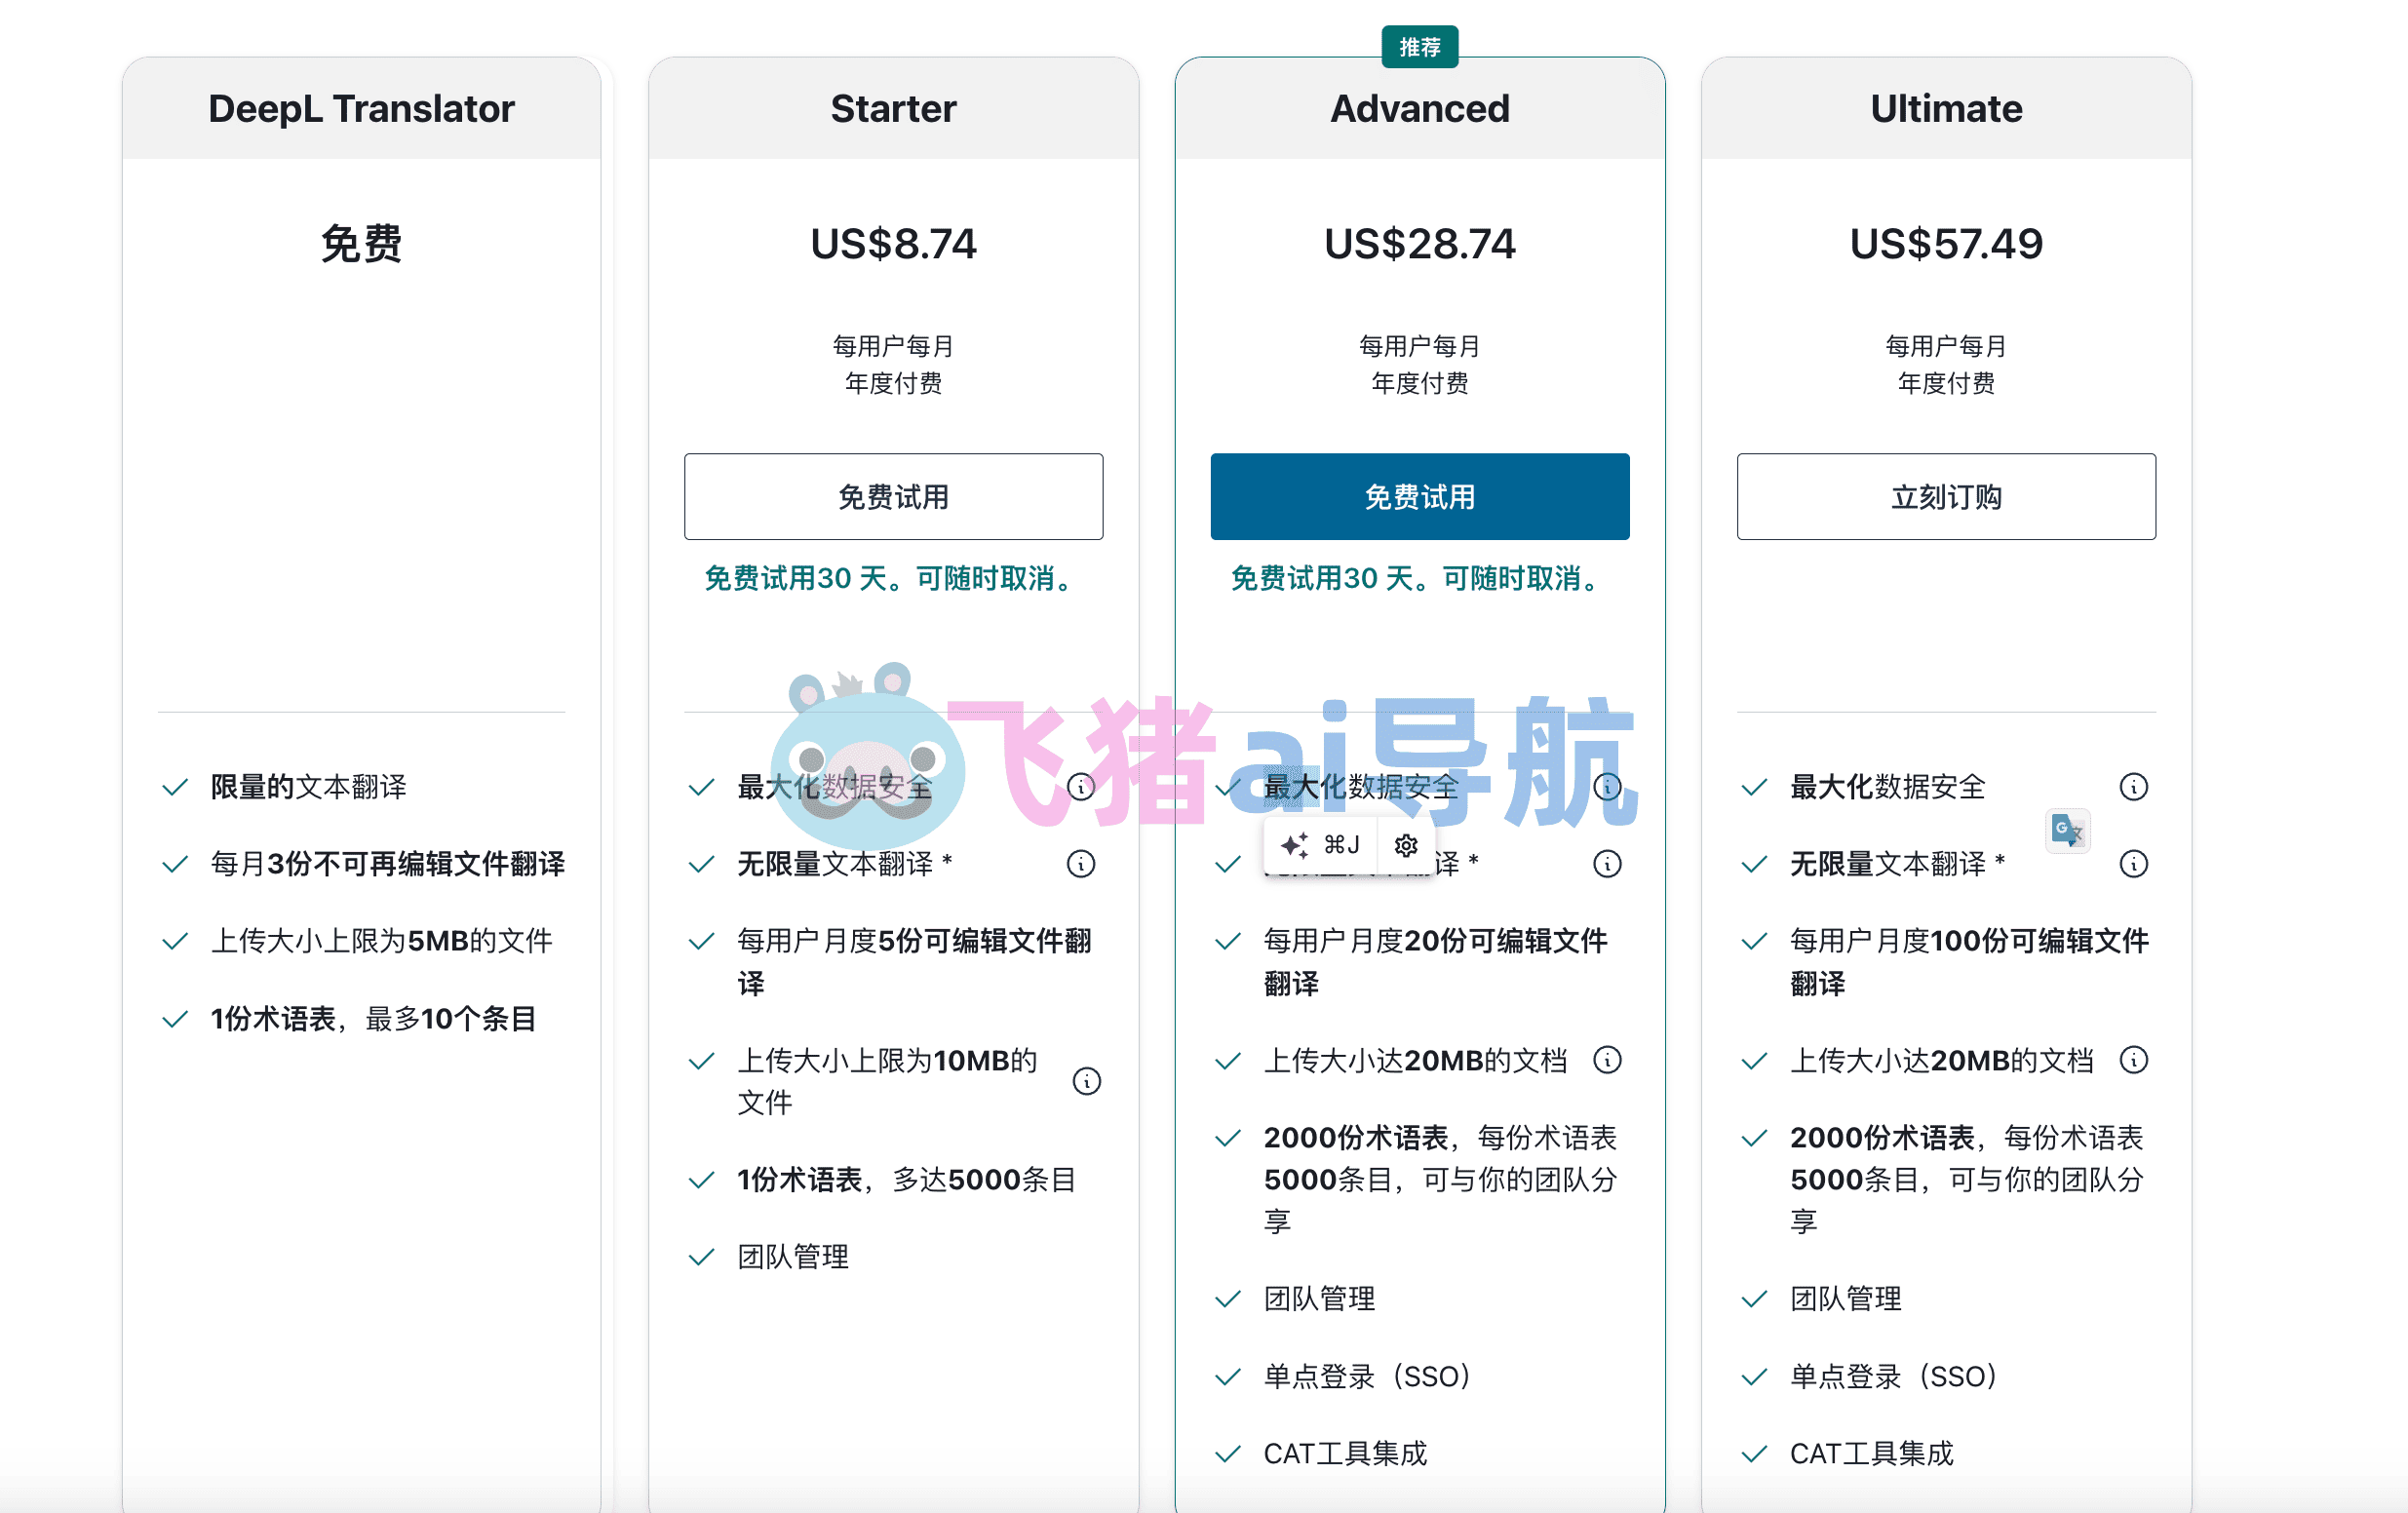
Task: Open info icon for Starter 最大化数据安全
Action: click(1081, 787)
